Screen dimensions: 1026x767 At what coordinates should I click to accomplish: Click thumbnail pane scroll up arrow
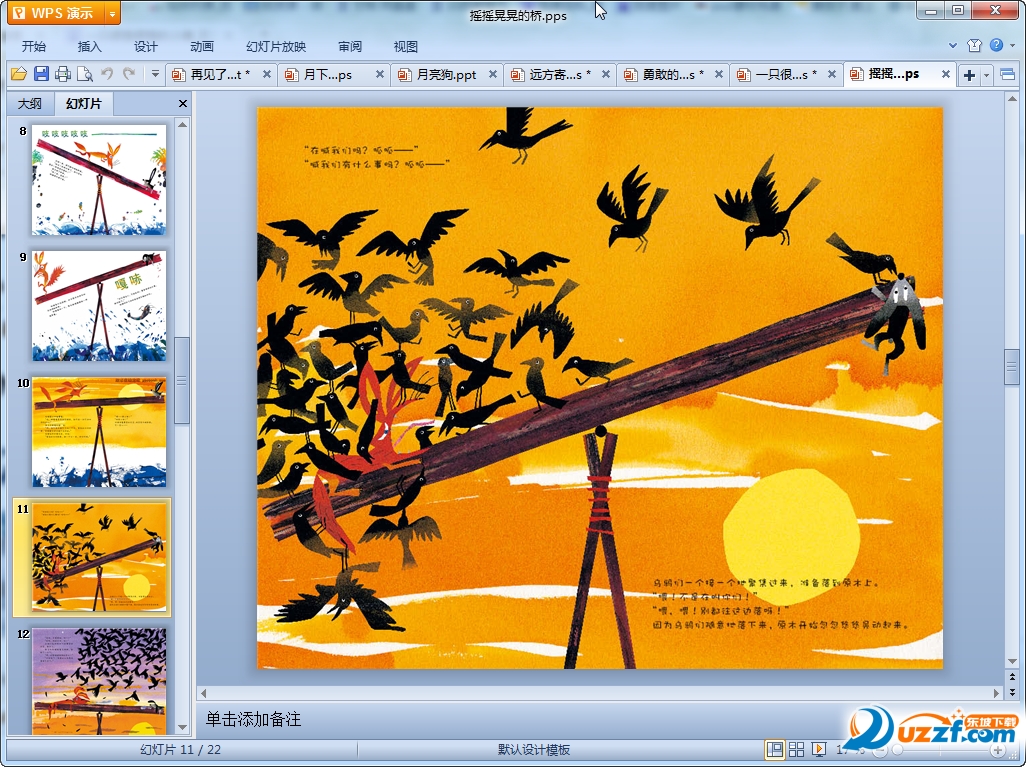click(x=183, y=124)
